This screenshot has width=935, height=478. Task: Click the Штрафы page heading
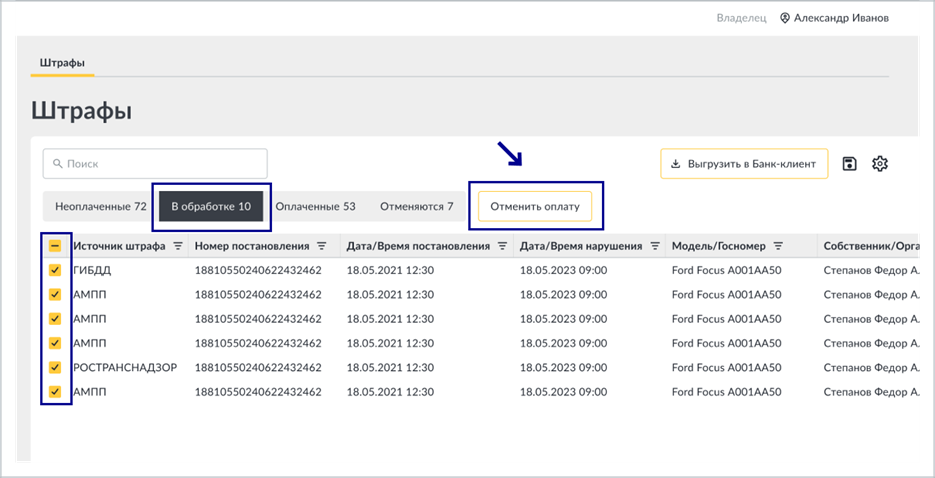pos(82,111)
